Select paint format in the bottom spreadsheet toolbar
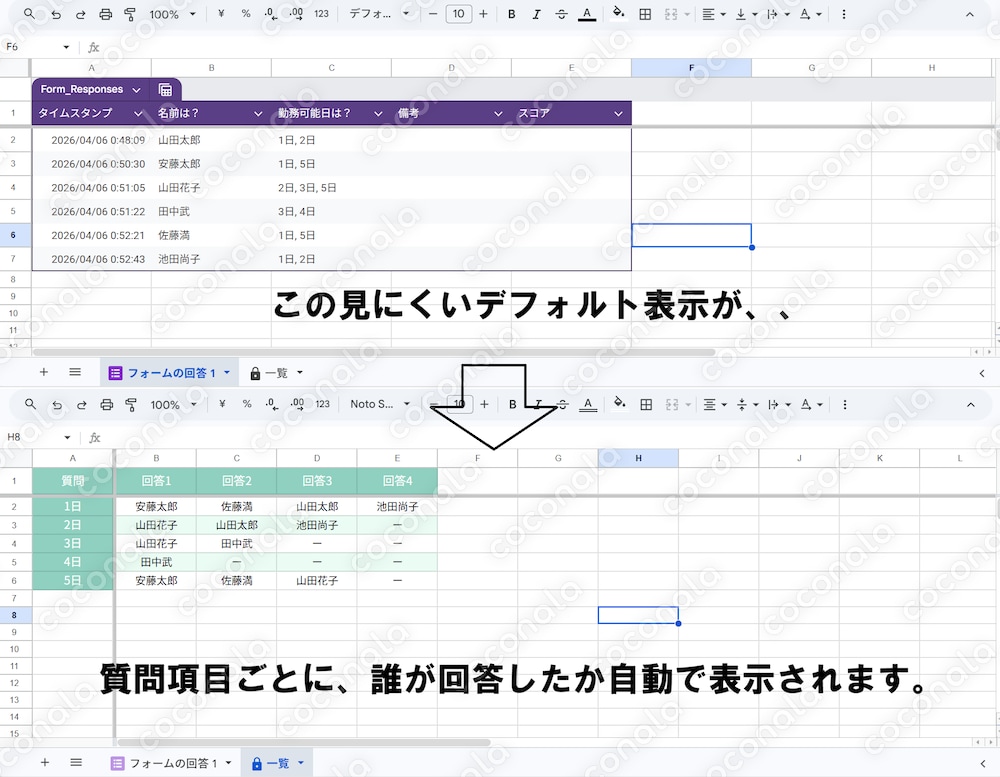Screen dimensions: 1000x777 131,404
